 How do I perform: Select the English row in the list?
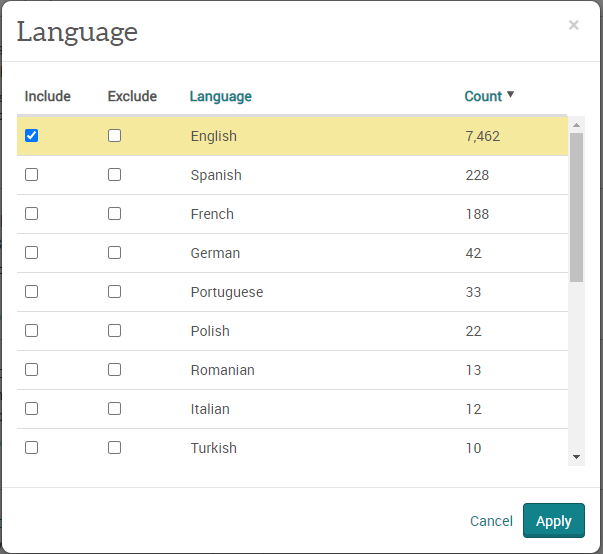pyautogui.click(x=292, y=136)
